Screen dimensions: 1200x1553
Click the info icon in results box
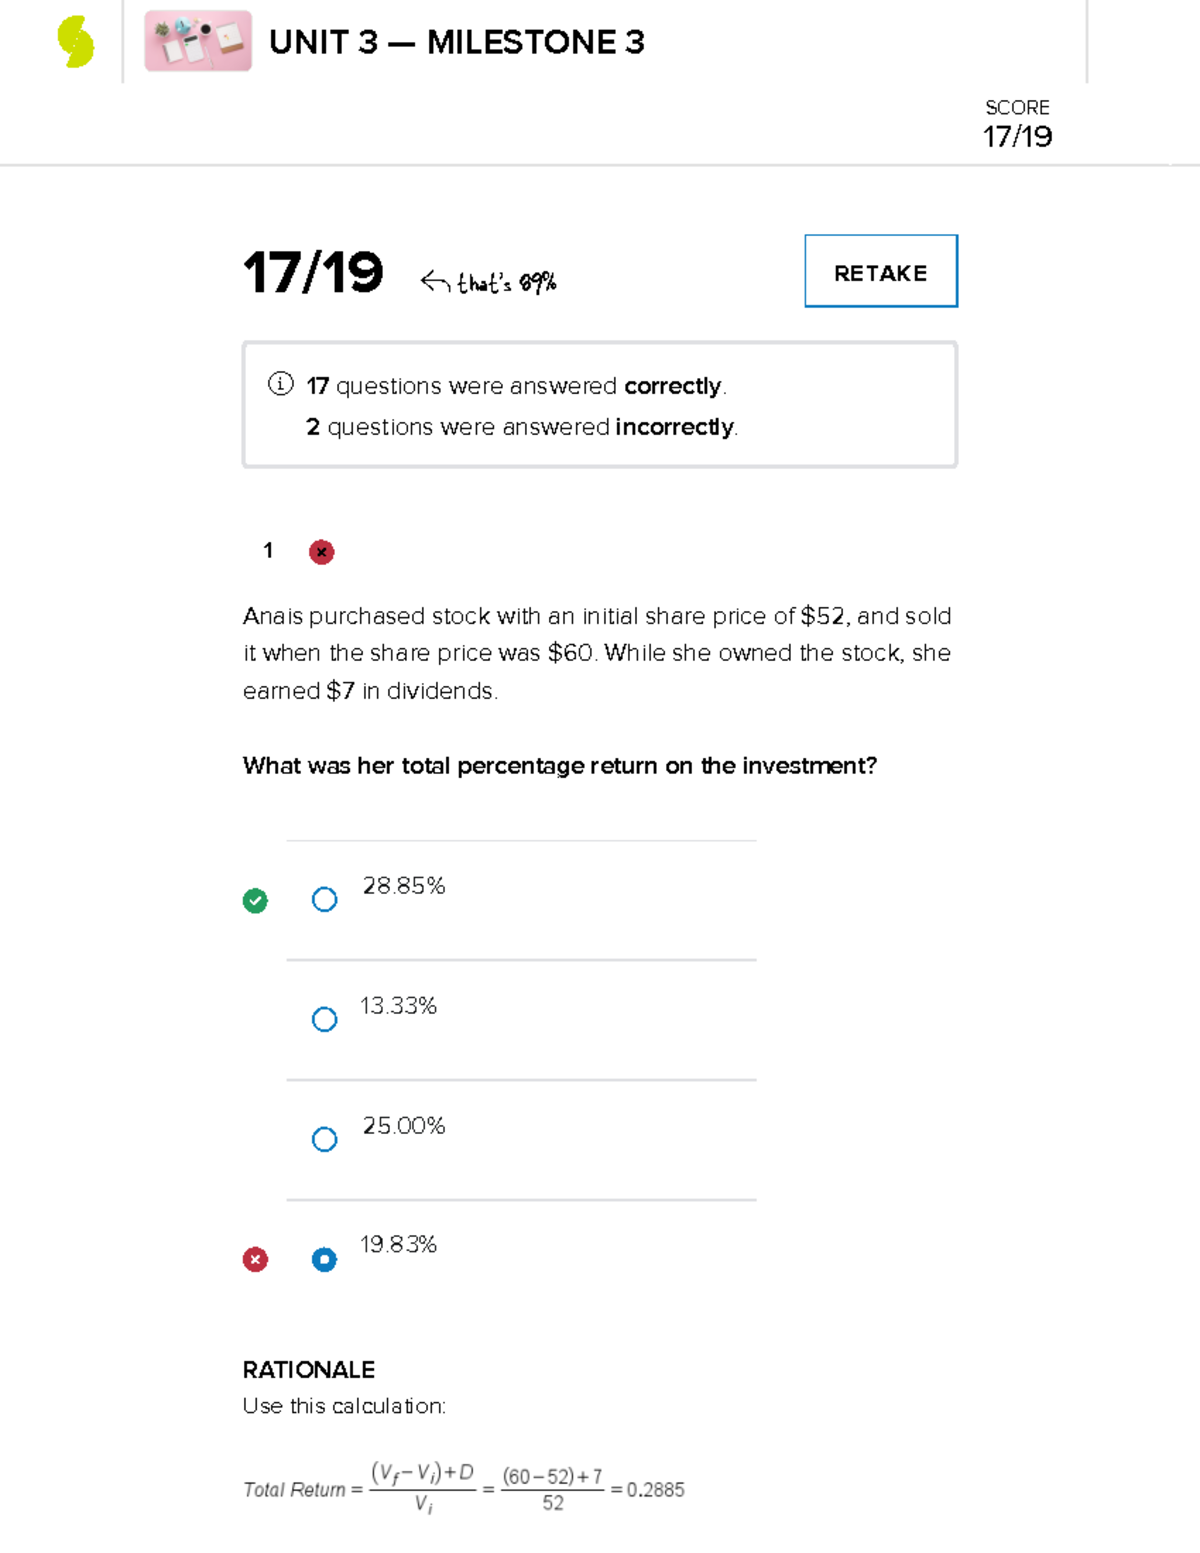[281, 384]
